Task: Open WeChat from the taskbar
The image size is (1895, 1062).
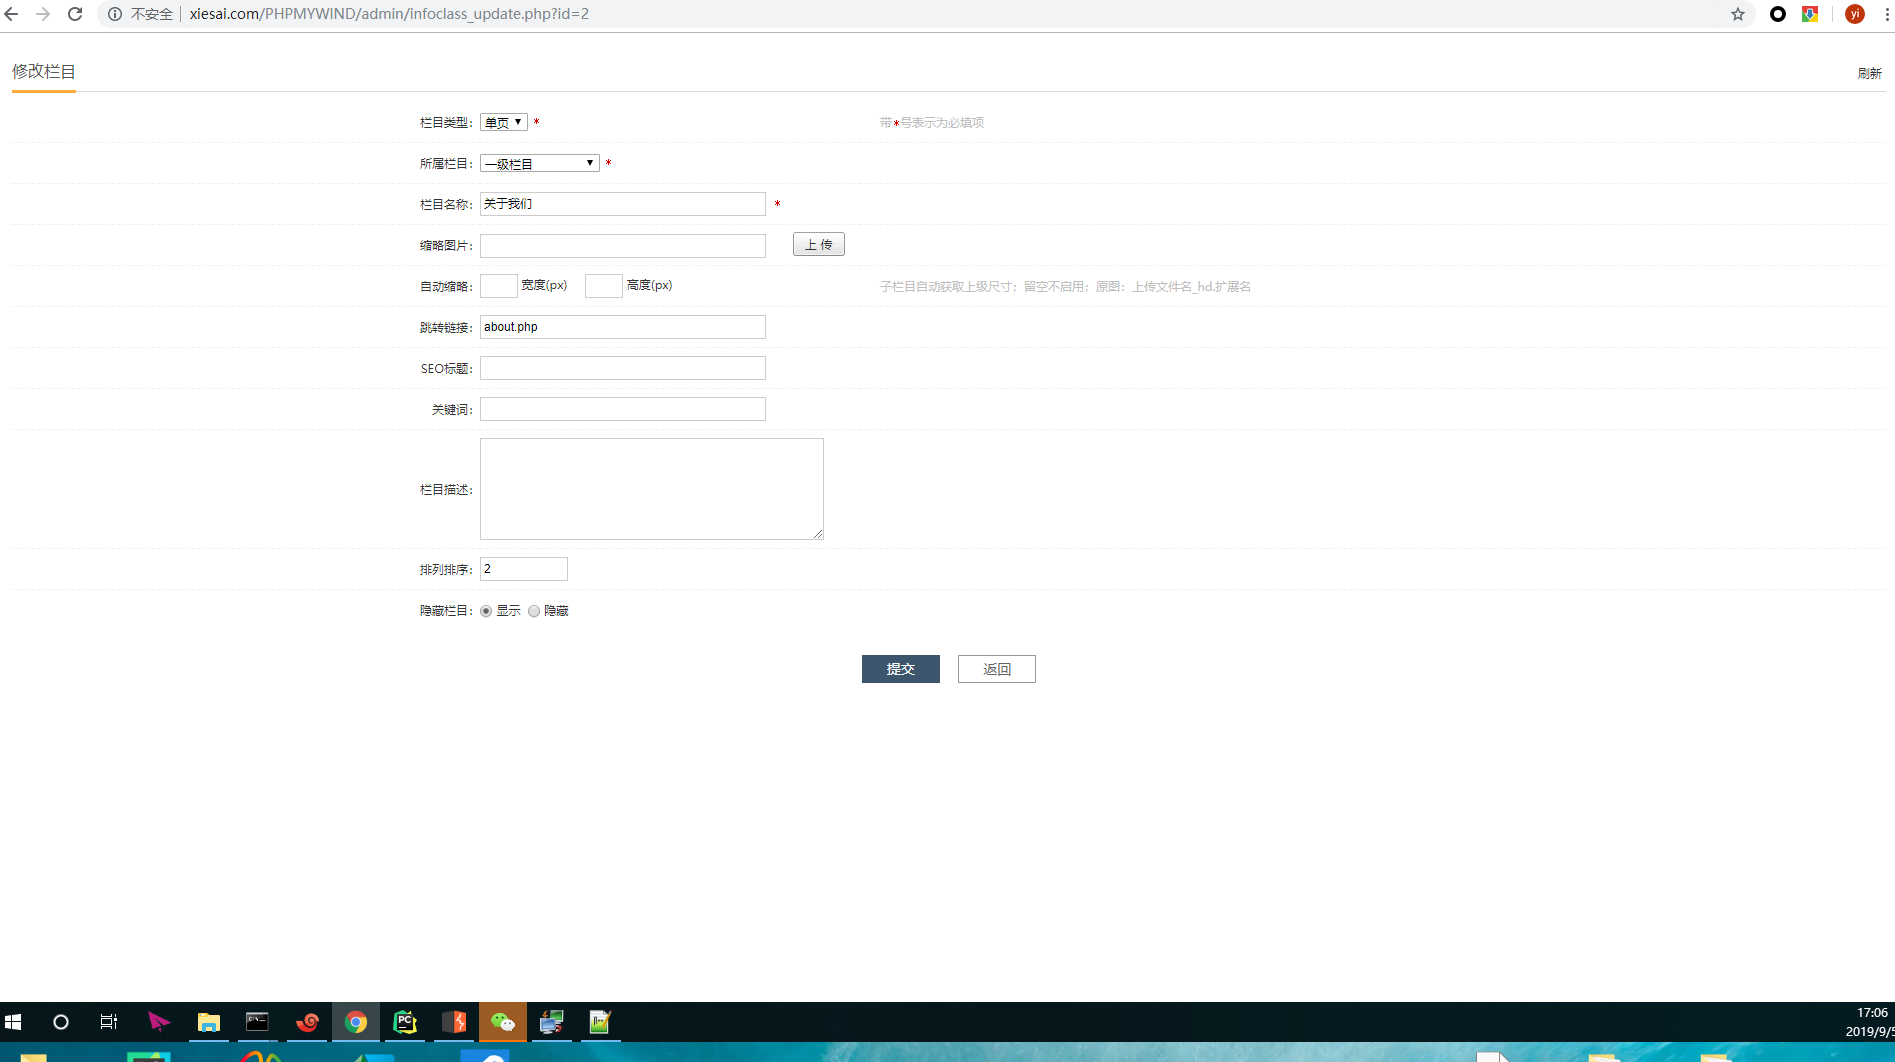Action: click(x=503, y=1022)
